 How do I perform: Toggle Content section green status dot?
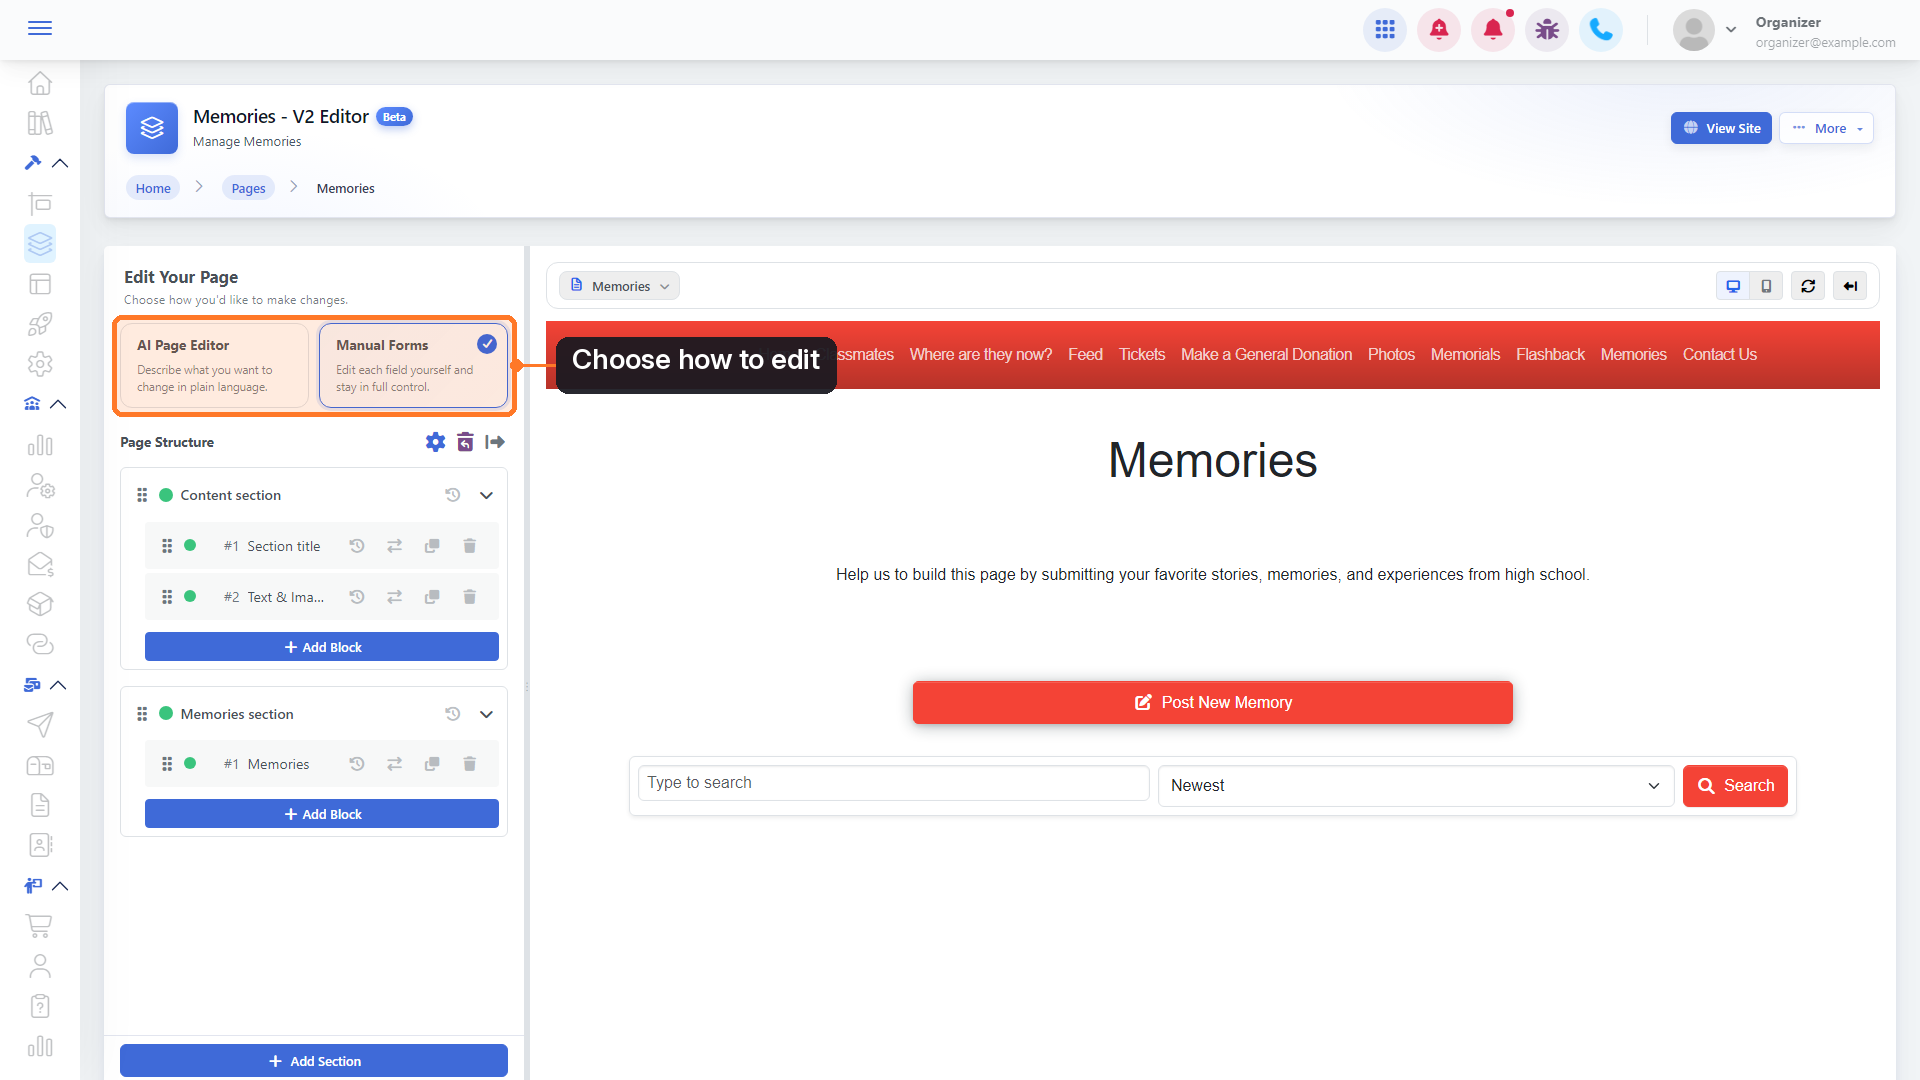point(166,495)
